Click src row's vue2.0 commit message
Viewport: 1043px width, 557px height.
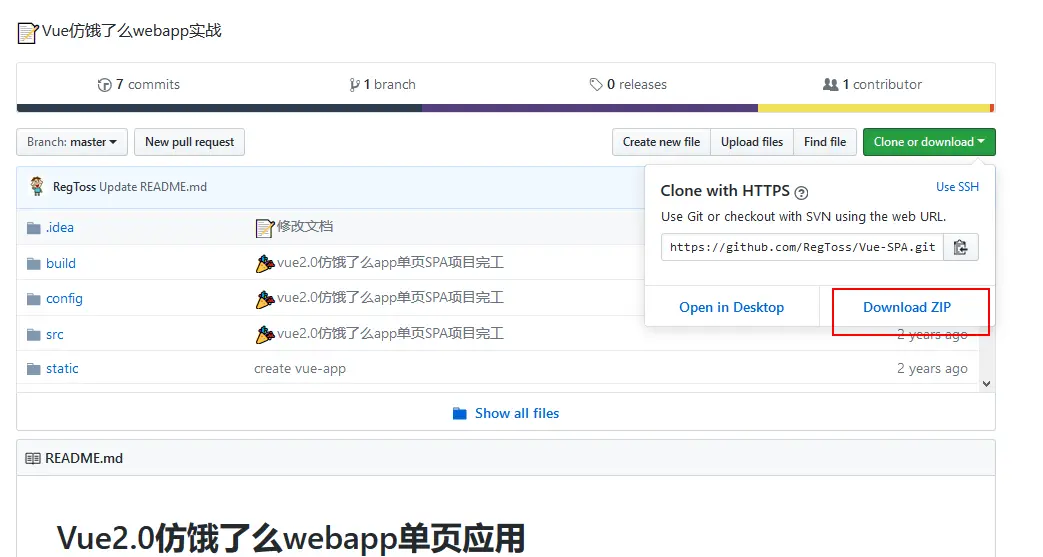click(x=390, y=333)
